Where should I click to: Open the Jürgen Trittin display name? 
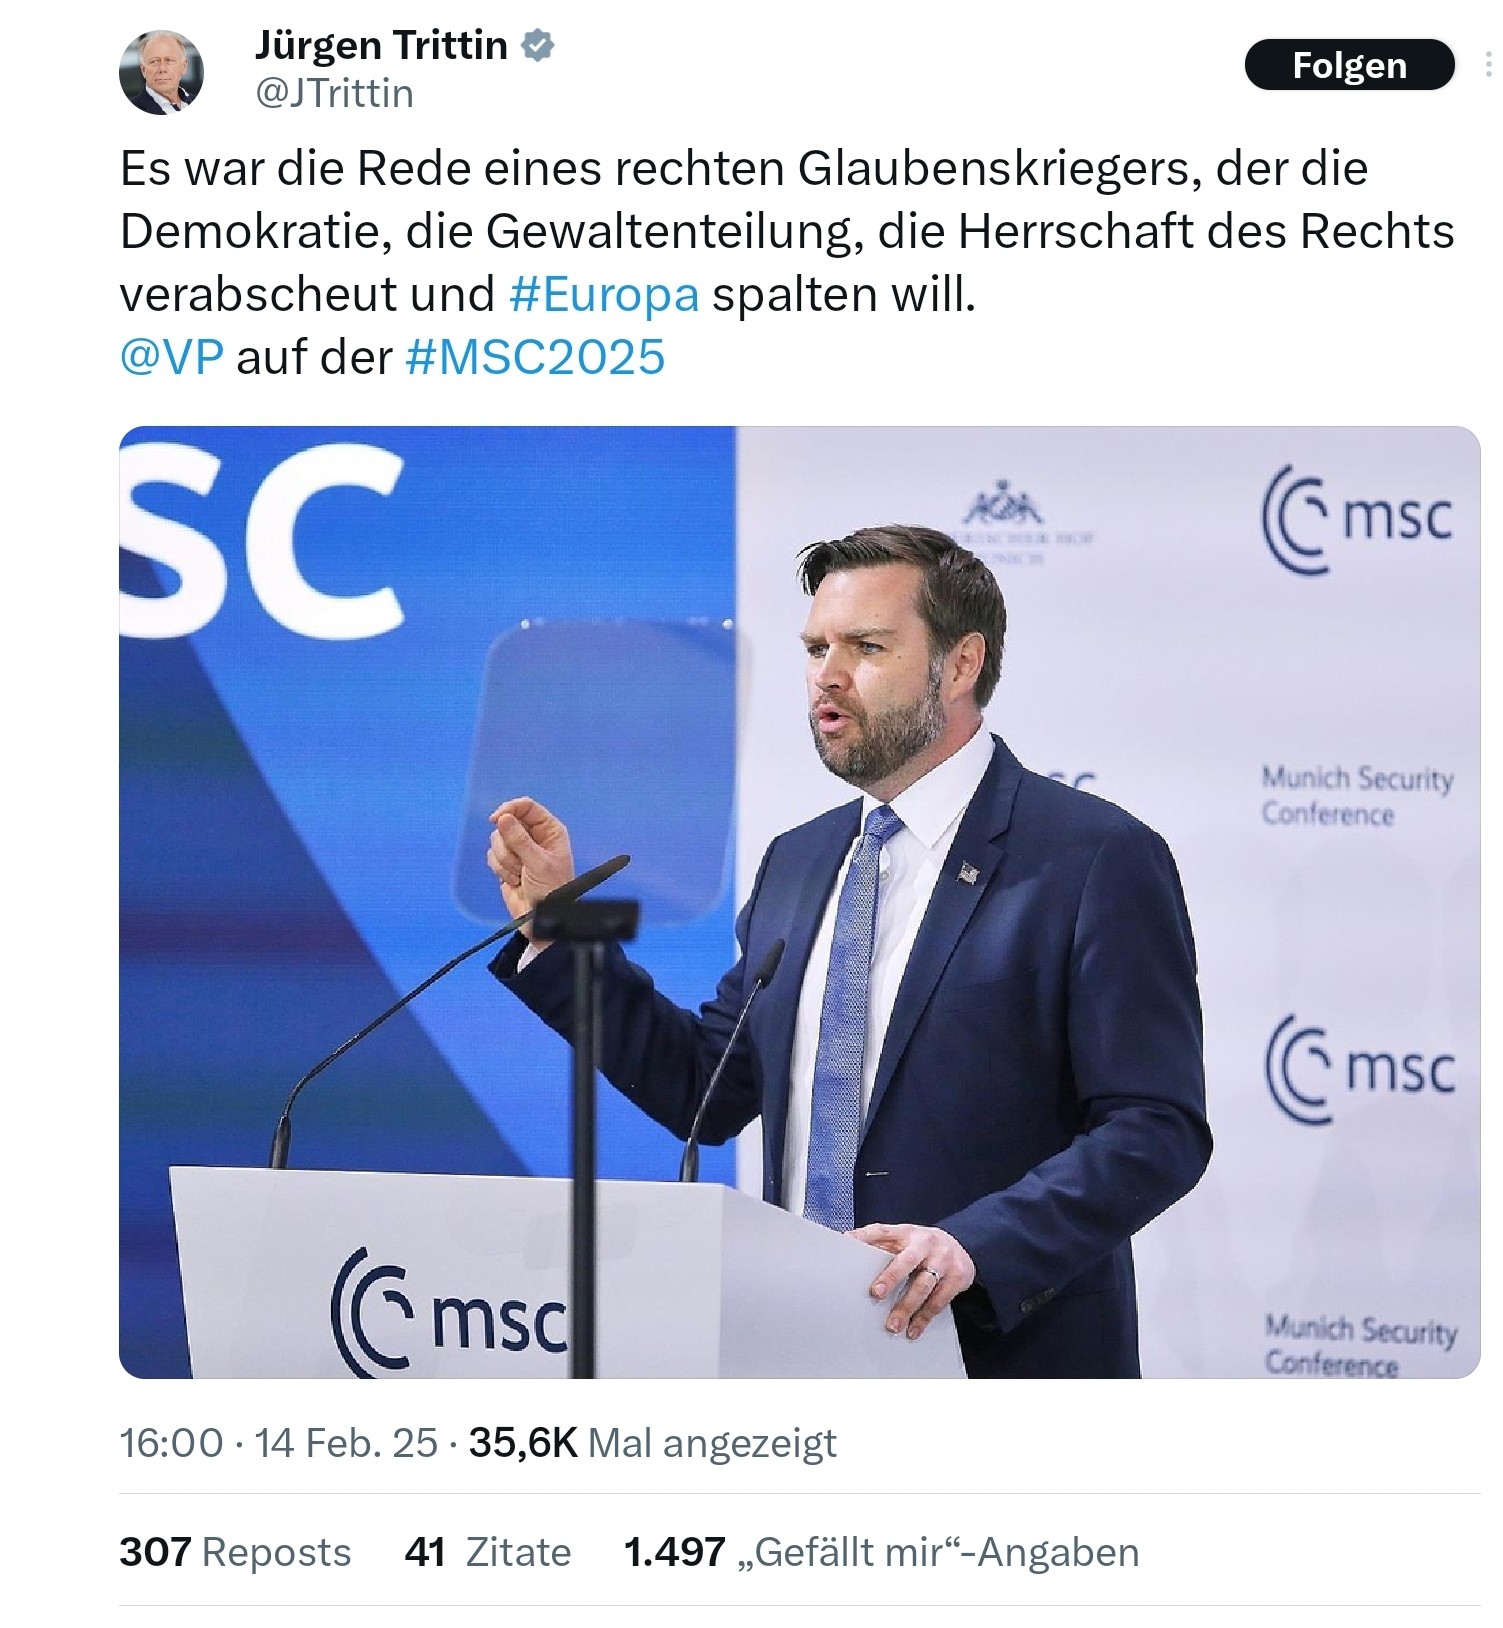[x=381, y=45]
